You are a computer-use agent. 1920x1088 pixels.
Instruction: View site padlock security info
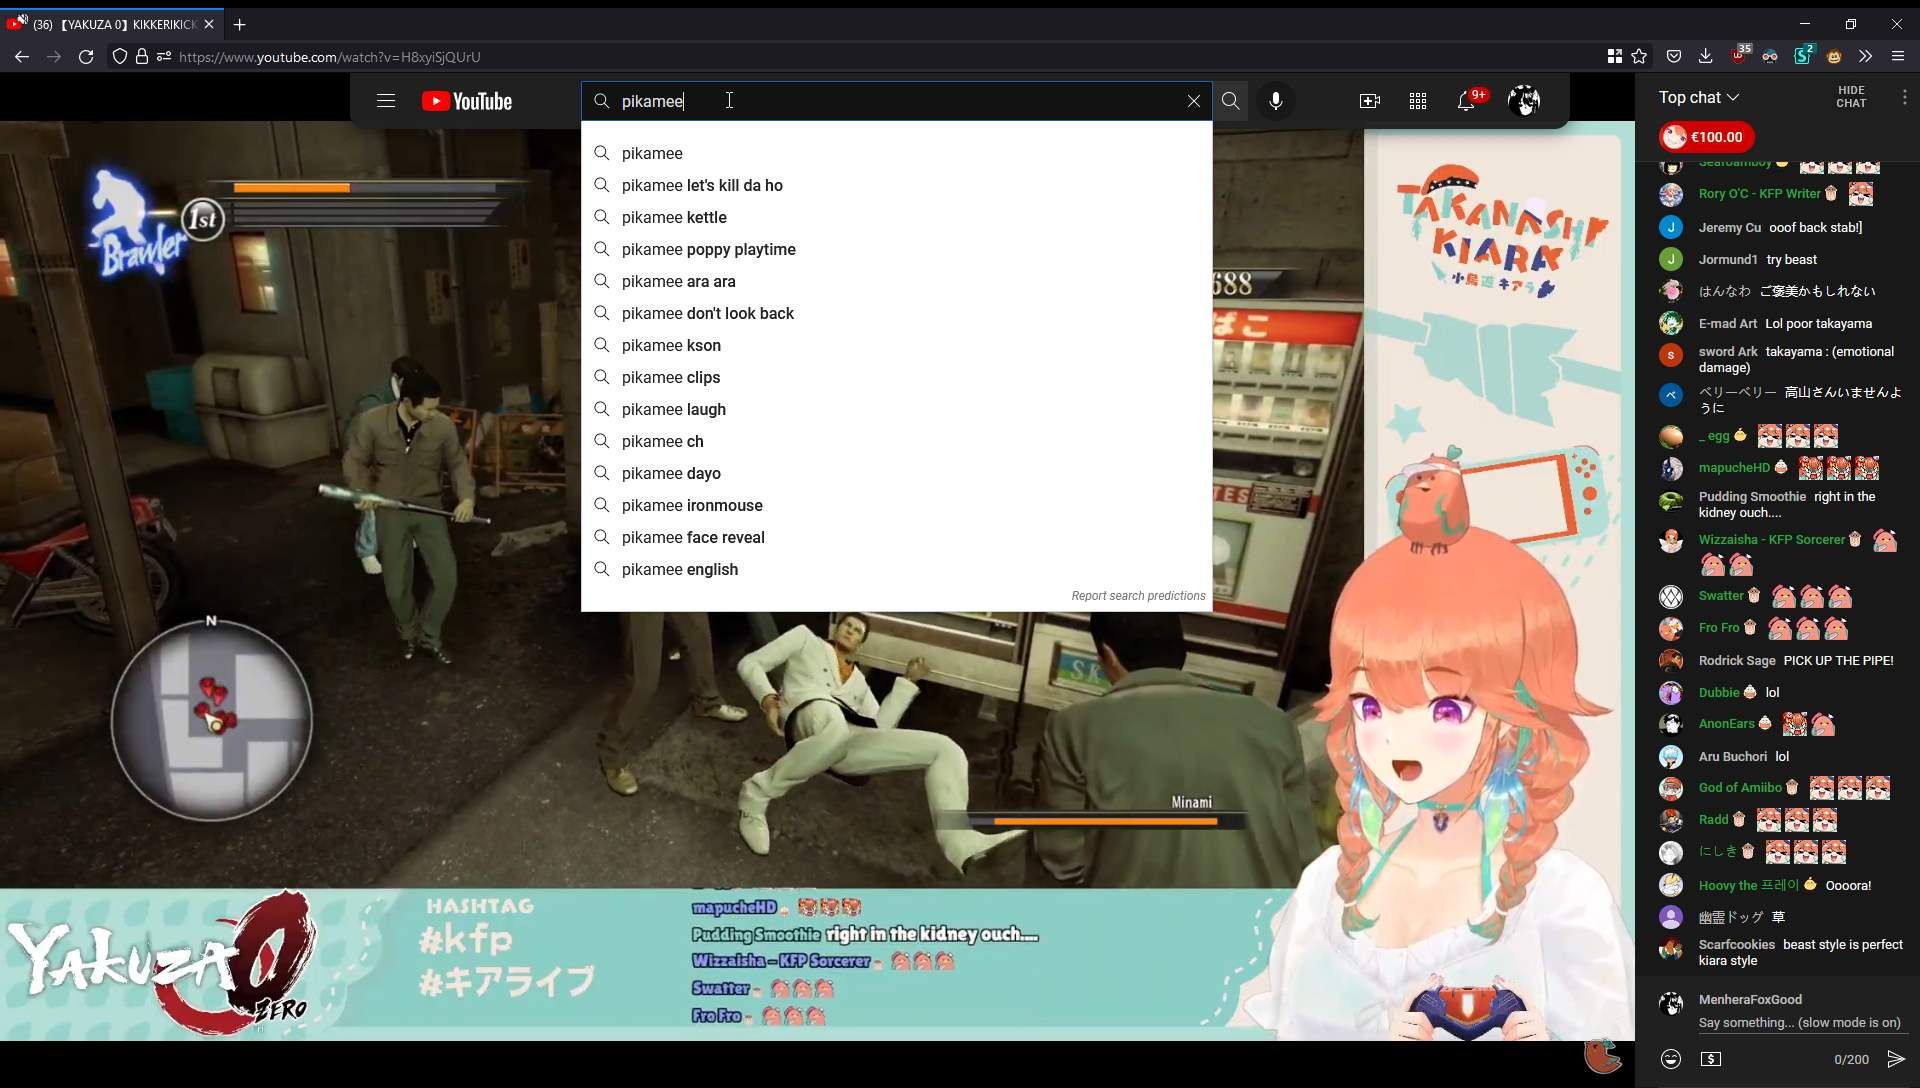[x=142, y=57]
